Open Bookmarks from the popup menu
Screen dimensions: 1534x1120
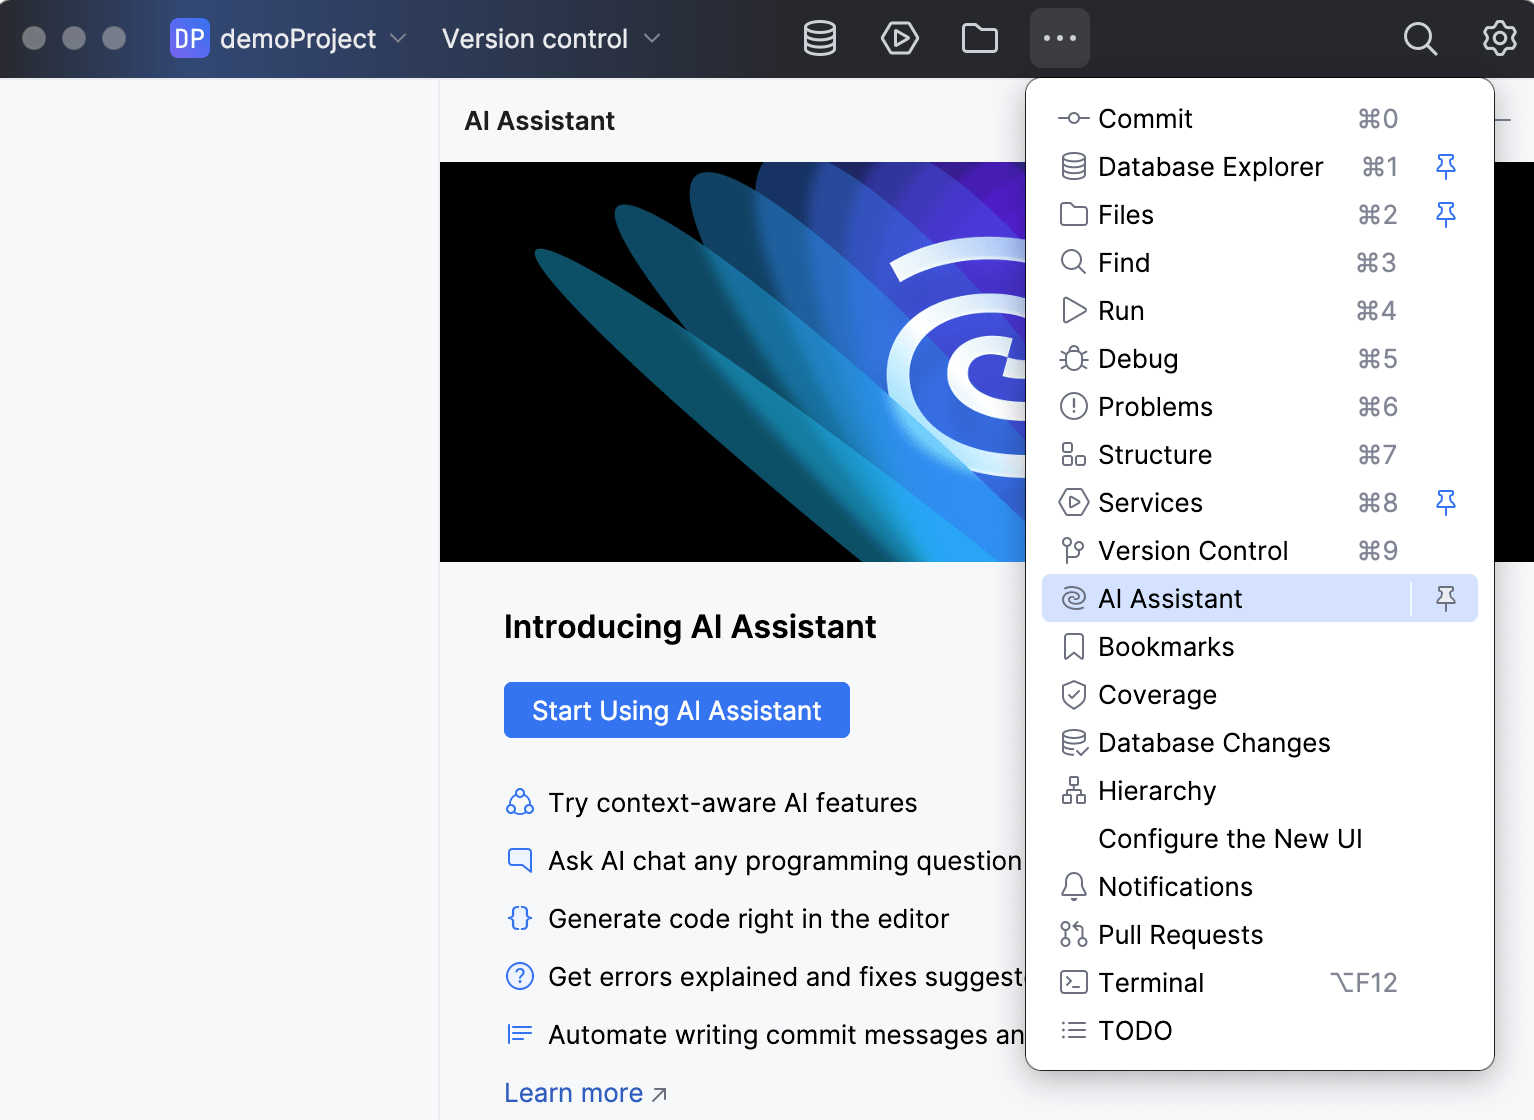(x=1260, y=646)
